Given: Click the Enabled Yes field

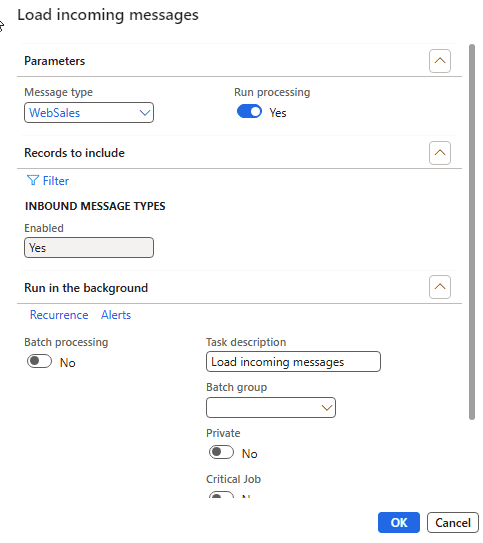Looking at the screenshot, I should (x=89, y=248).
